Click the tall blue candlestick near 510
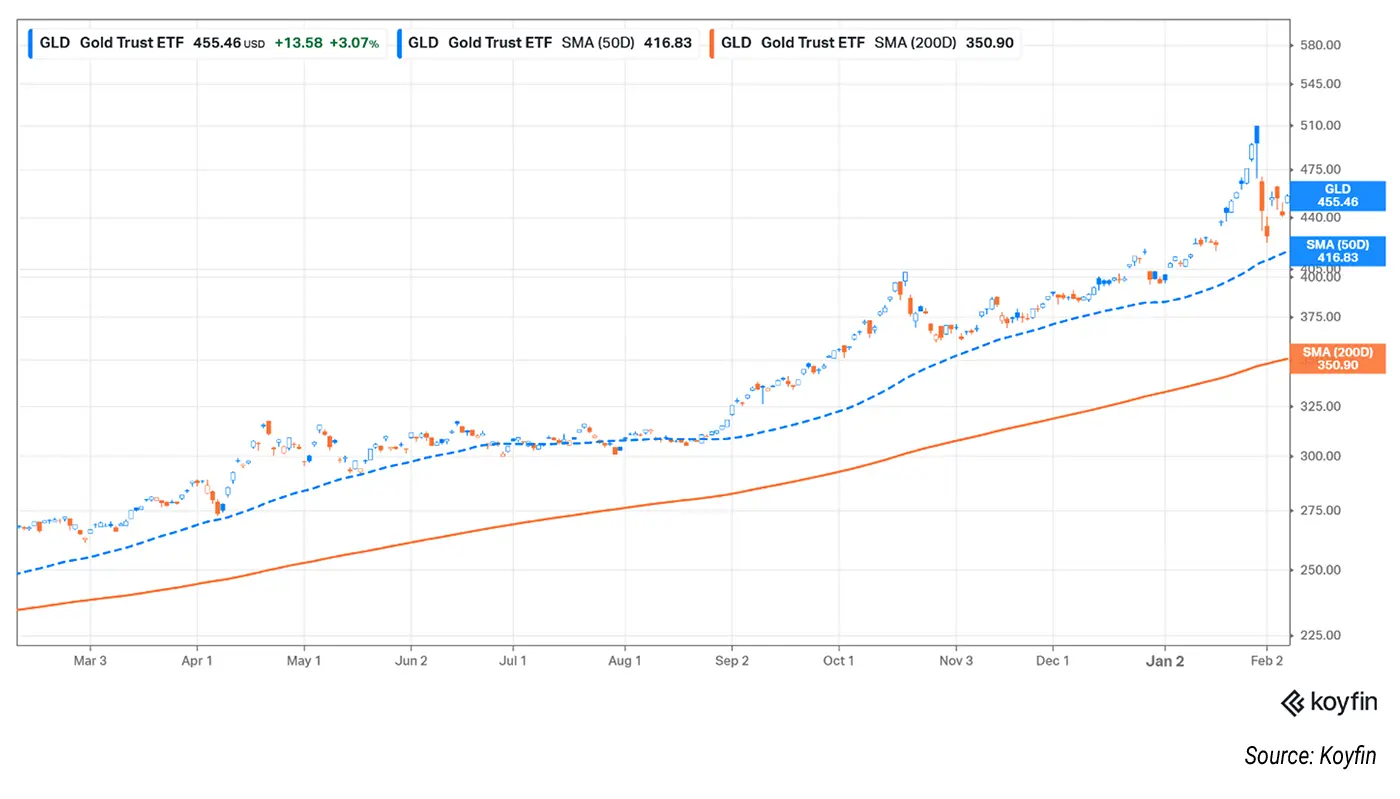The height and width of the screenshot is (799, 1400). [x=1256, y=134]
